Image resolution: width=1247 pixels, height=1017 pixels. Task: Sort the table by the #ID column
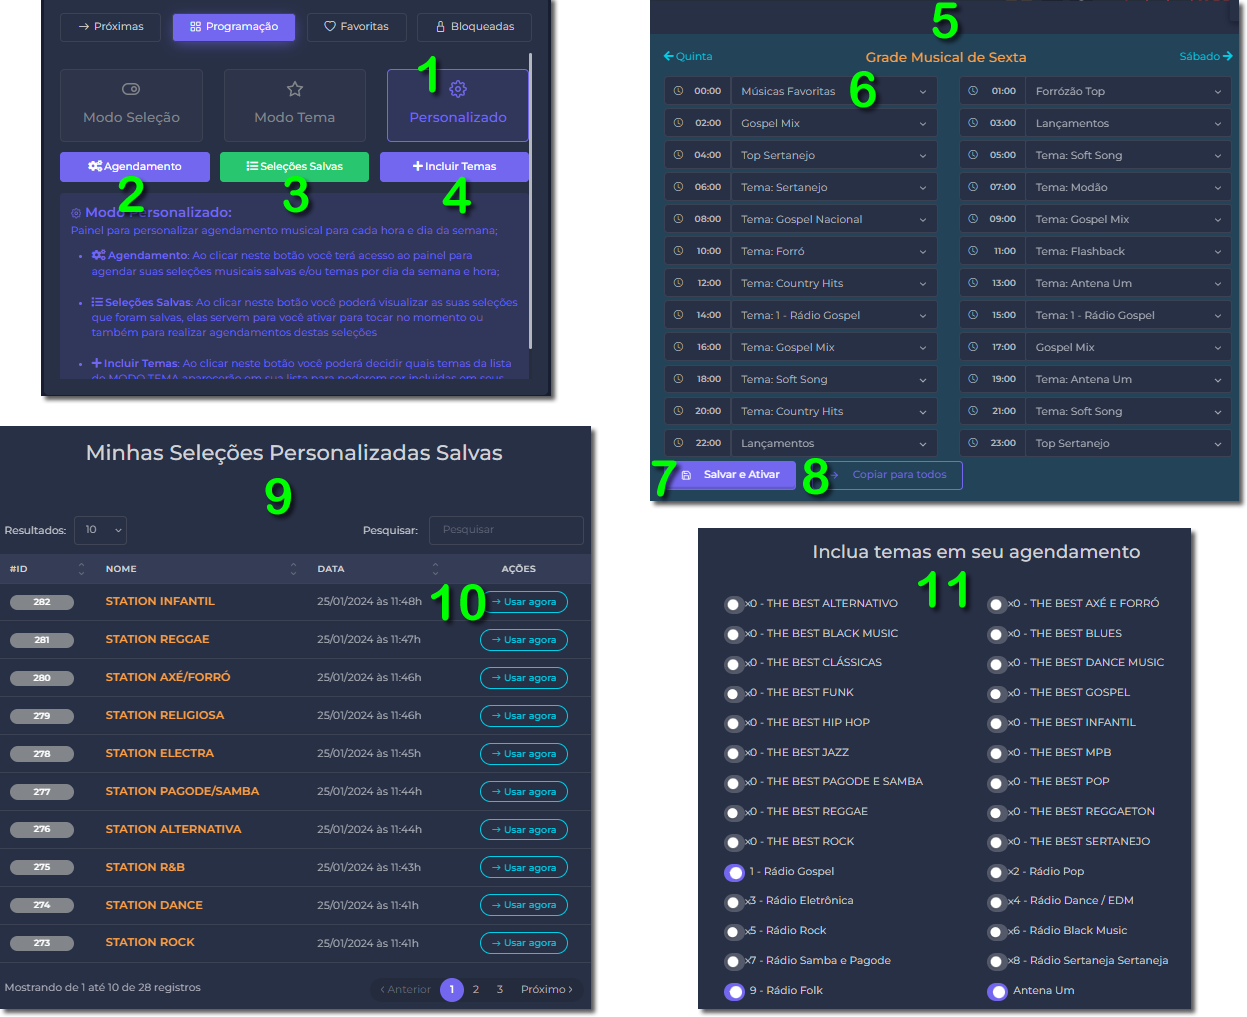[81, 569]
